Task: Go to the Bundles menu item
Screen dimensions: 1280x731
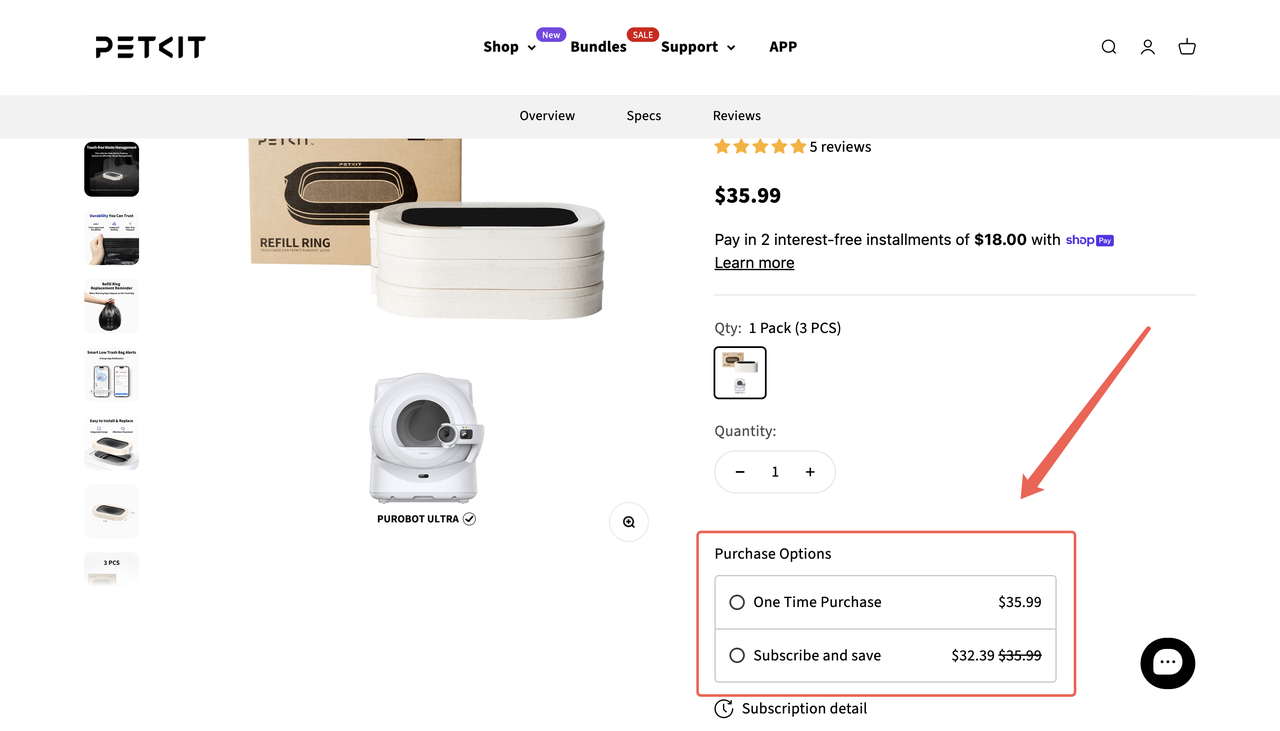Action: [x=598, y=47]
